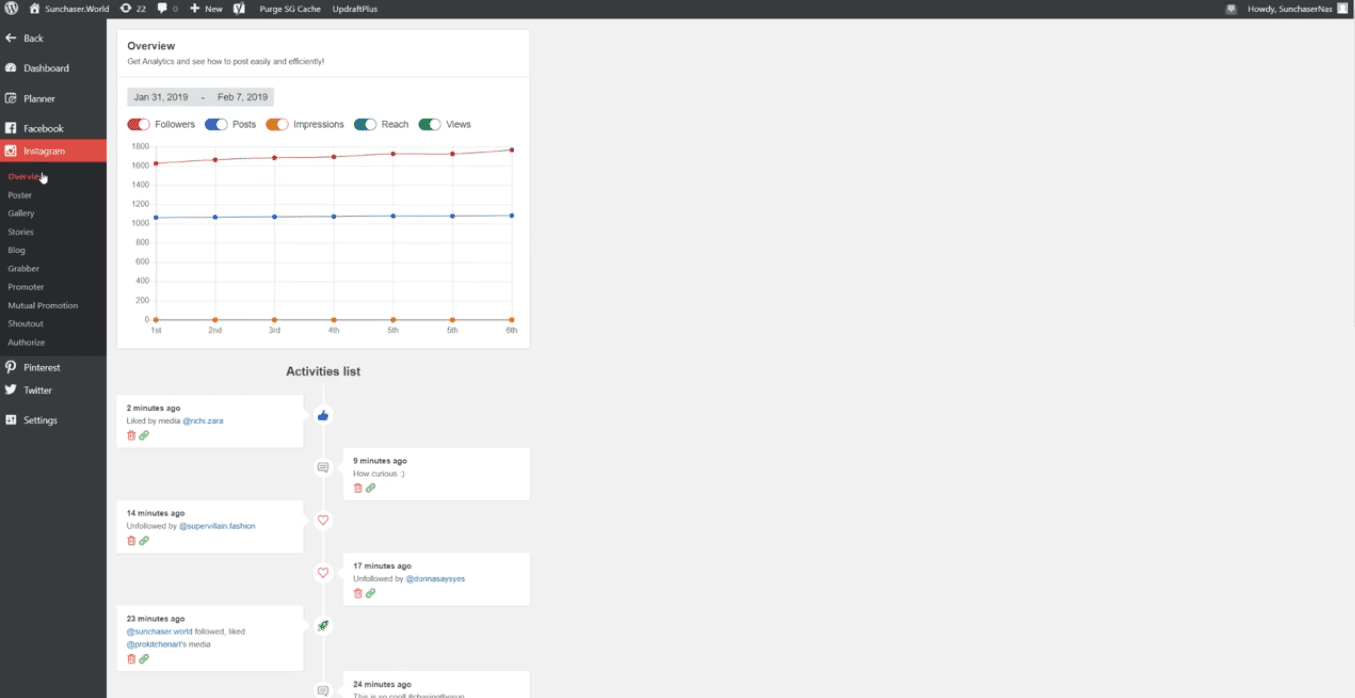Screen dimensions: 1355x698
Task: Click heart icon for 14 minutes ago activity
Action: pos(322,520)
